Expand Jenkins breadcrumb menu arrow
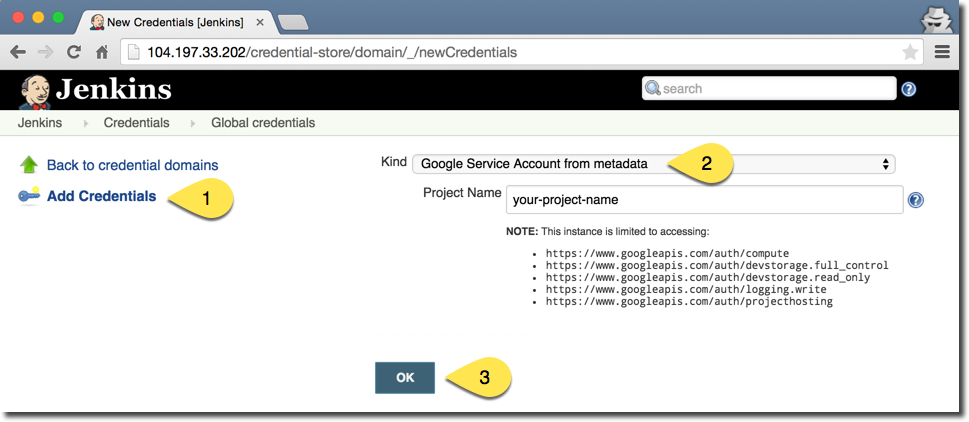Screen dimensions: 969x422 click(85, 123)
